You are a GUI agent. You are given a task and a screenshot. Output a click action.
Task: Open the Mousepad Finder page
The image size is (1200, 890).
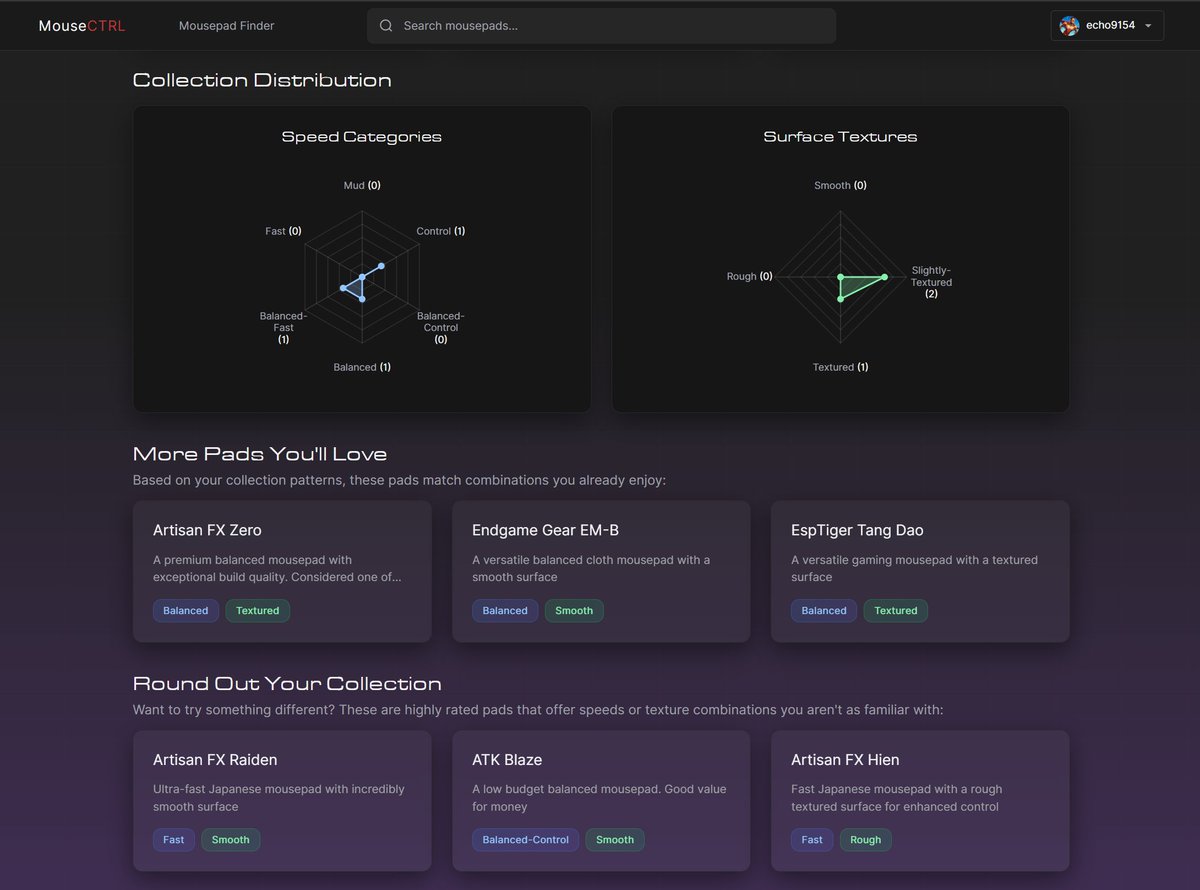[226, 26]
